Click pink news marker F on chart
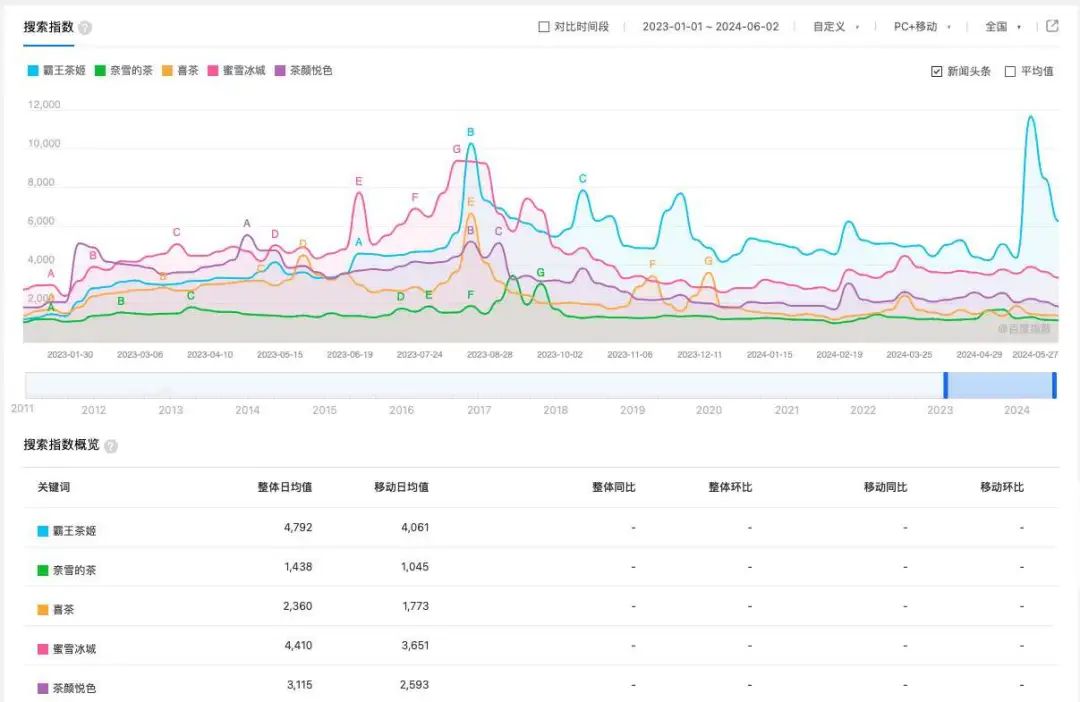 click(x=415, y=197)
